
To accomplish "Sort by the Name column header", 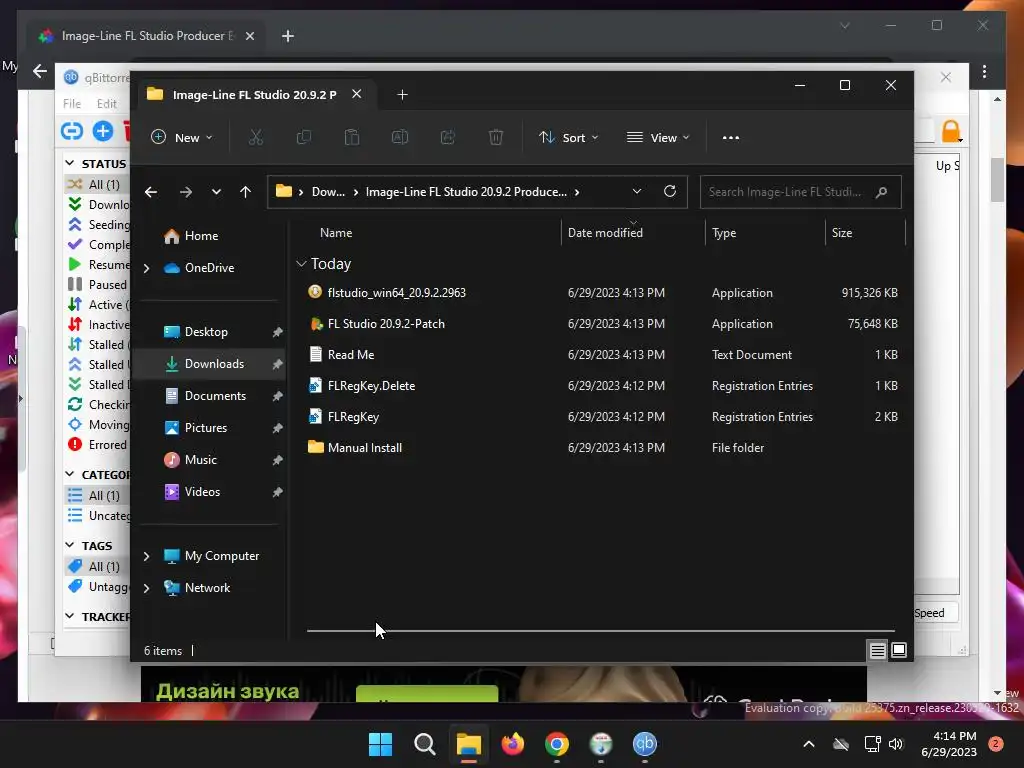I will (336, 233).
